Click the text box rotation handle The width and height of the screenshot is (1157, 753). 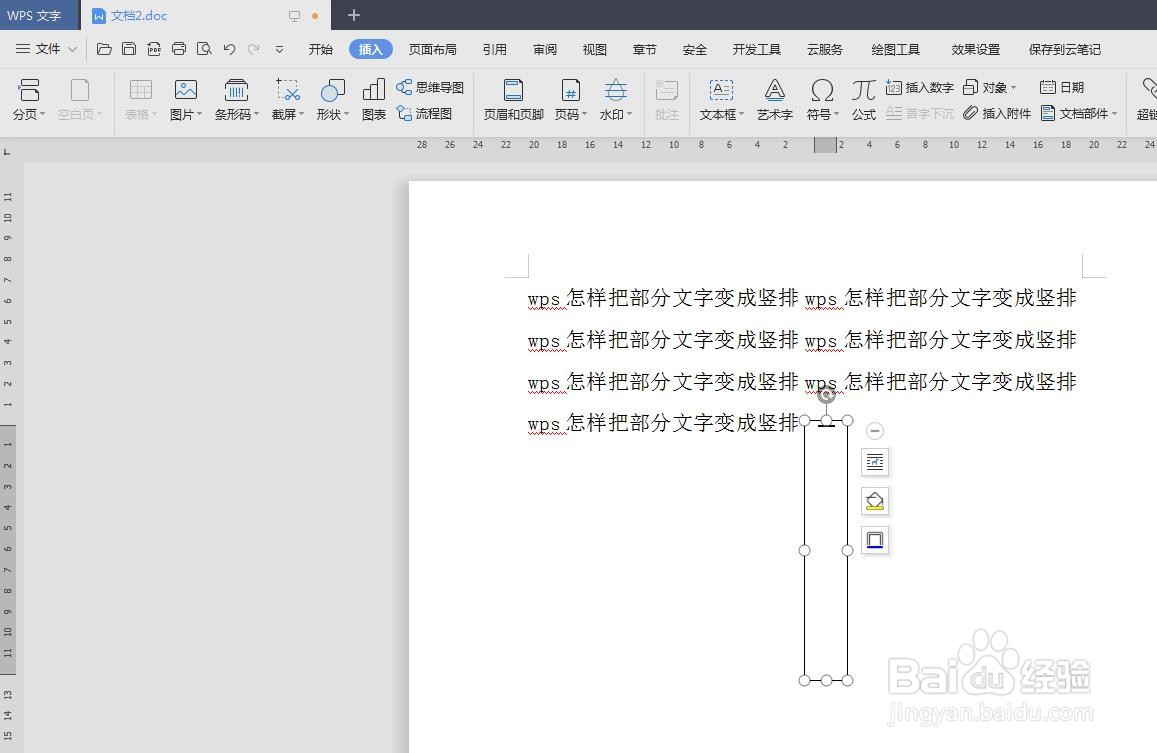click(826, 395)
